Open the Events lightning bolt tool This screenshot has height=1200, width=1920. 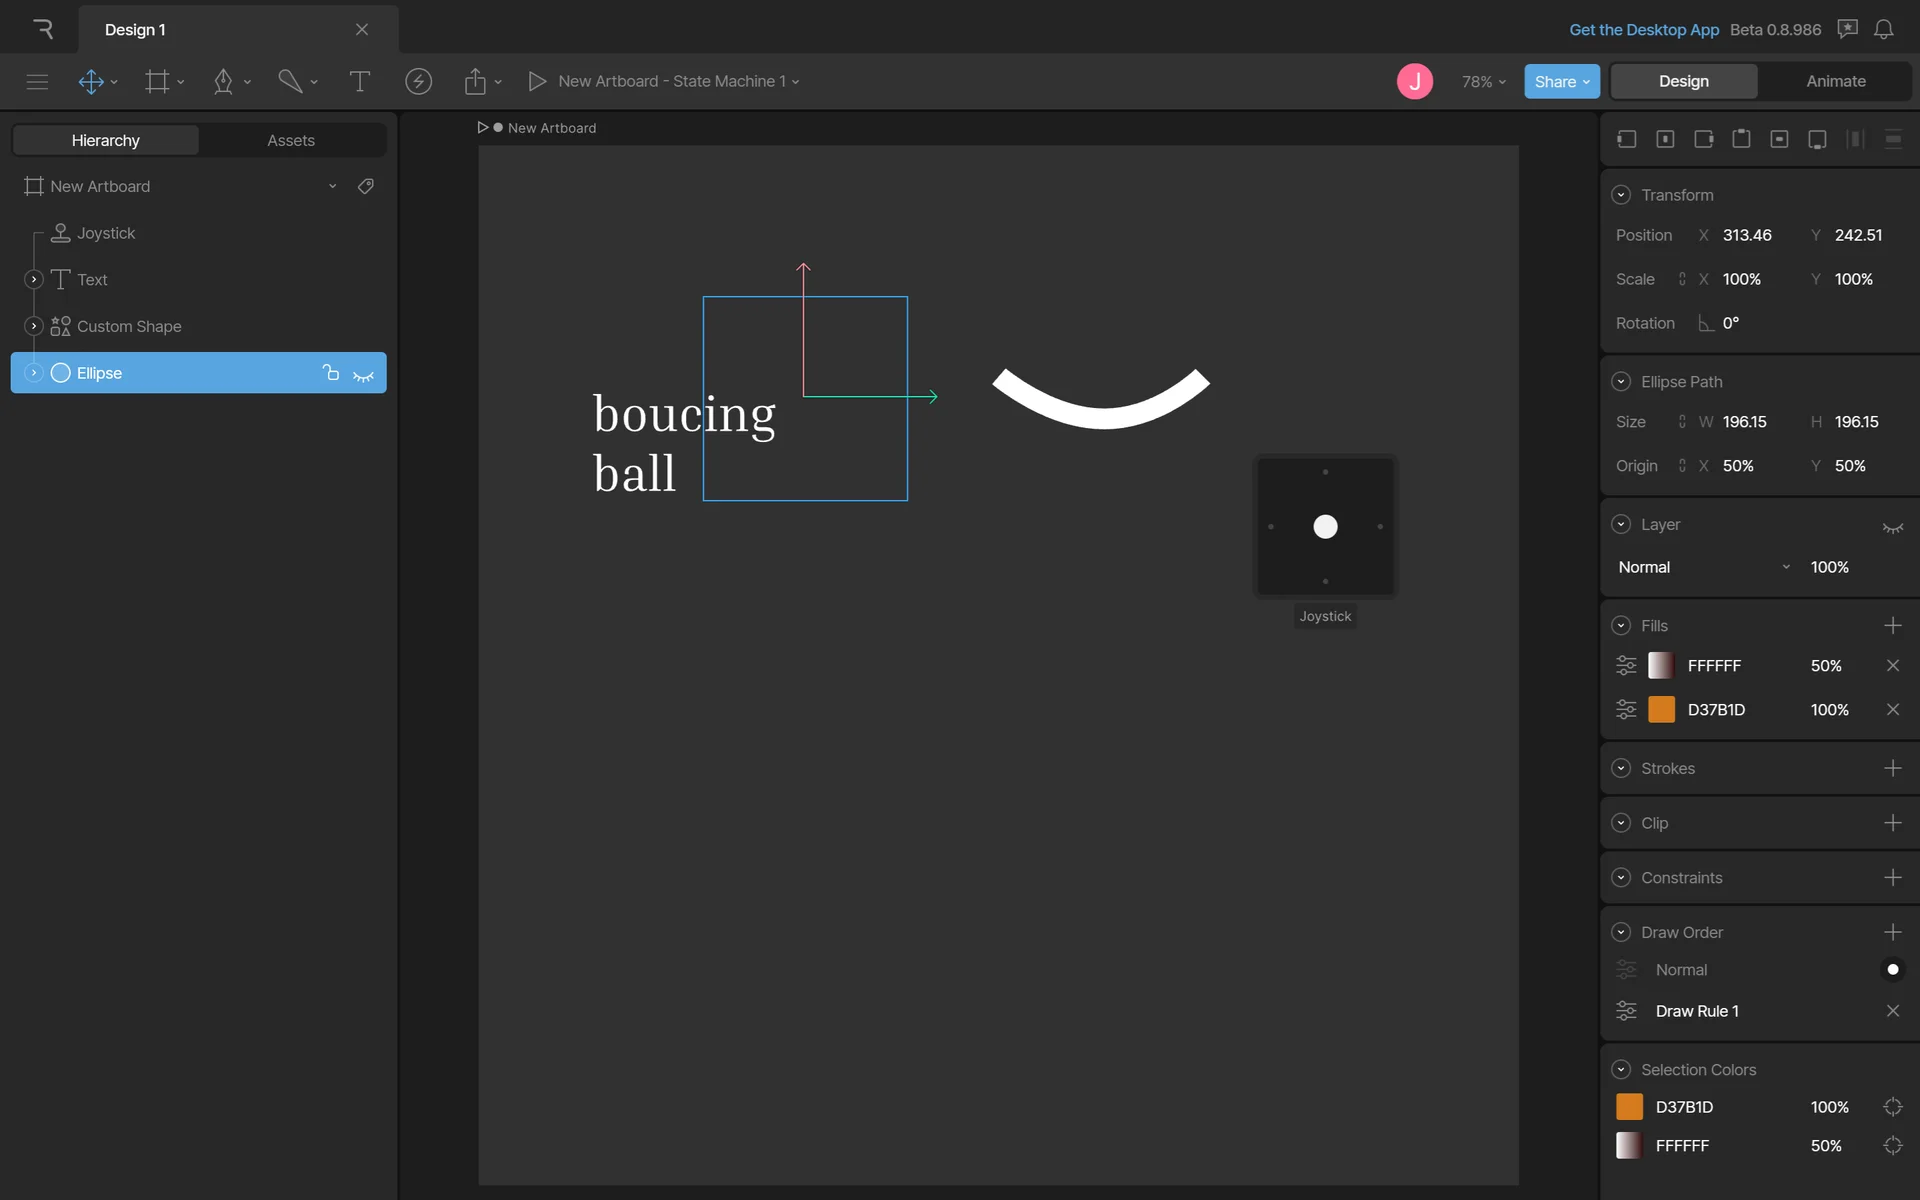pos(418,81)
